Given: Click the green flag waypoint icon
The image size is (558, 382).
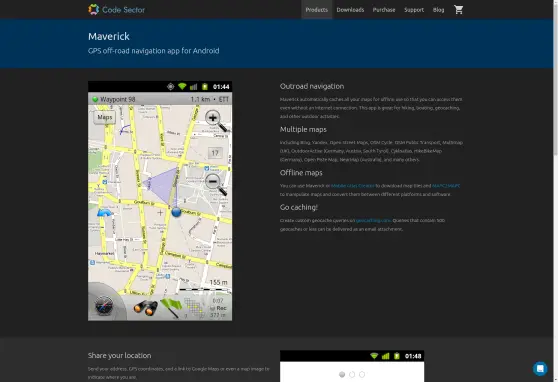Looking at the screenshot, I should tap(172, 307).
